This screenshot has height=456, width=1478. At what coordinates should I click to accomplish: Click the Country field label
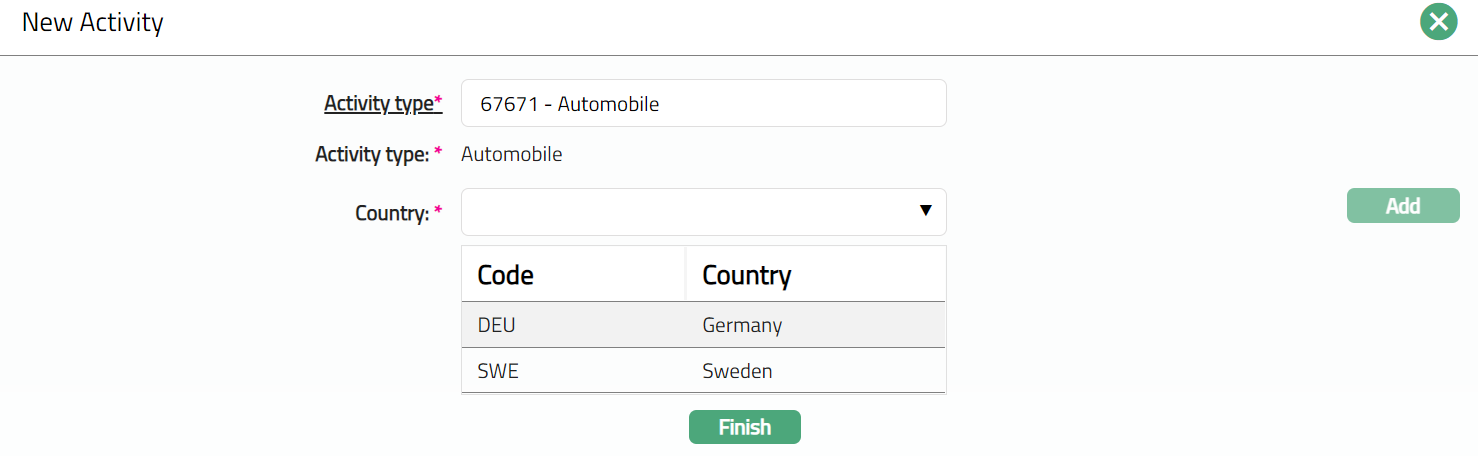coord(391,213)
